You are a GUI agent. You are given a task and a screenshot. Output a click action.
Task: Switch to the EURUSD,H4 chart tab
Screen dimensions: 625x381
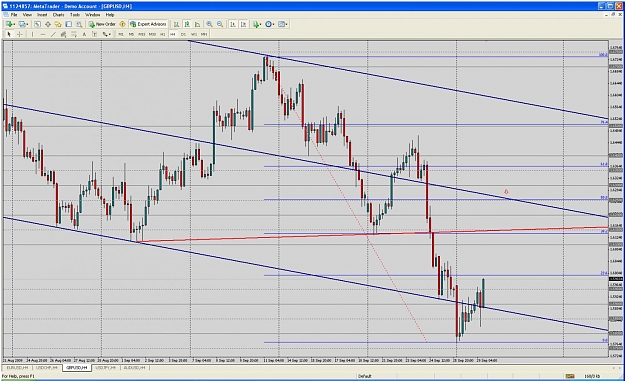pos(17,367)
